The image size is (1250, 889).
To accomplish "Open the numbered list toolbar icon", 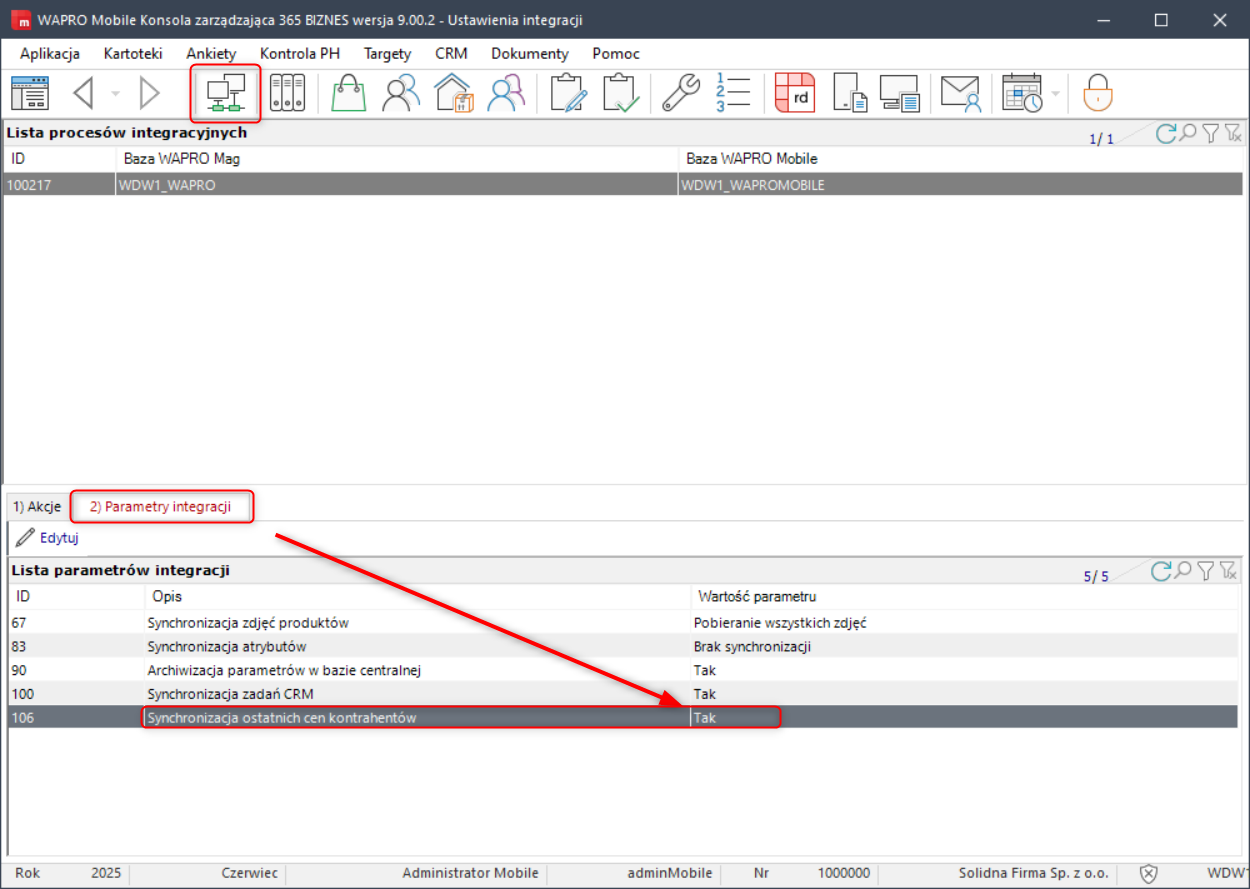I will tap(733, 93).
